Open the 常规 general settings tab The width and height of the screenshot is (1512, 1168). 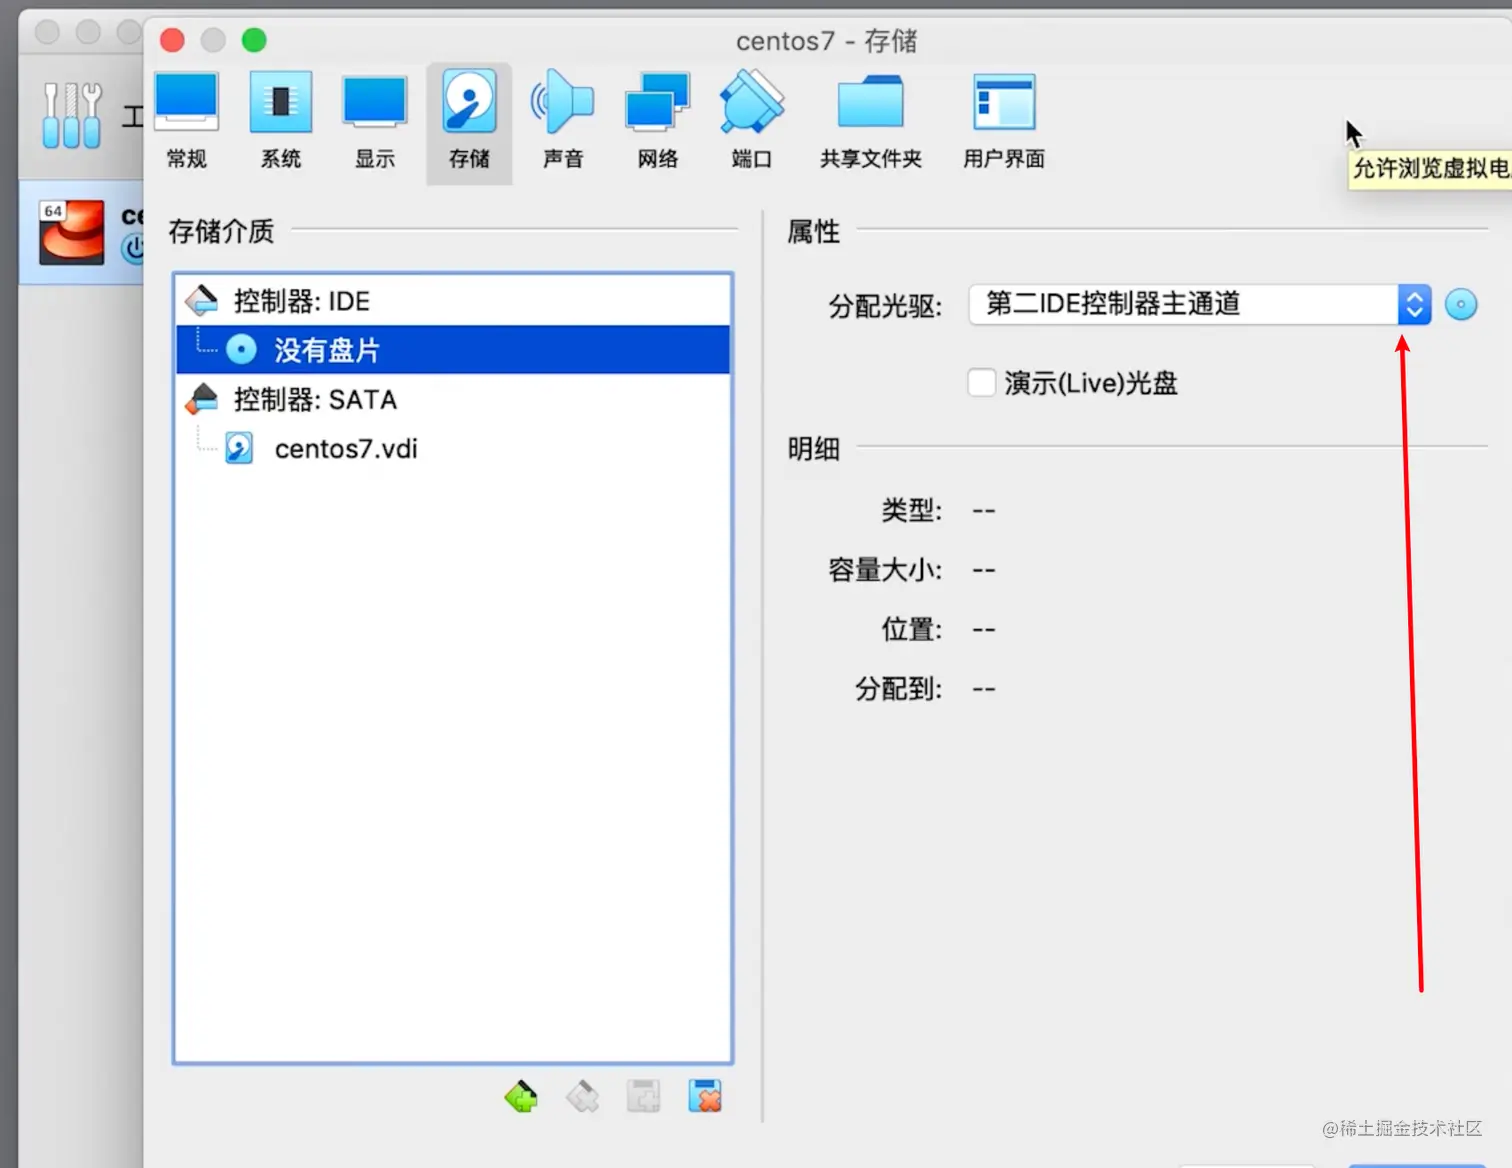click(x=187, y=122)
